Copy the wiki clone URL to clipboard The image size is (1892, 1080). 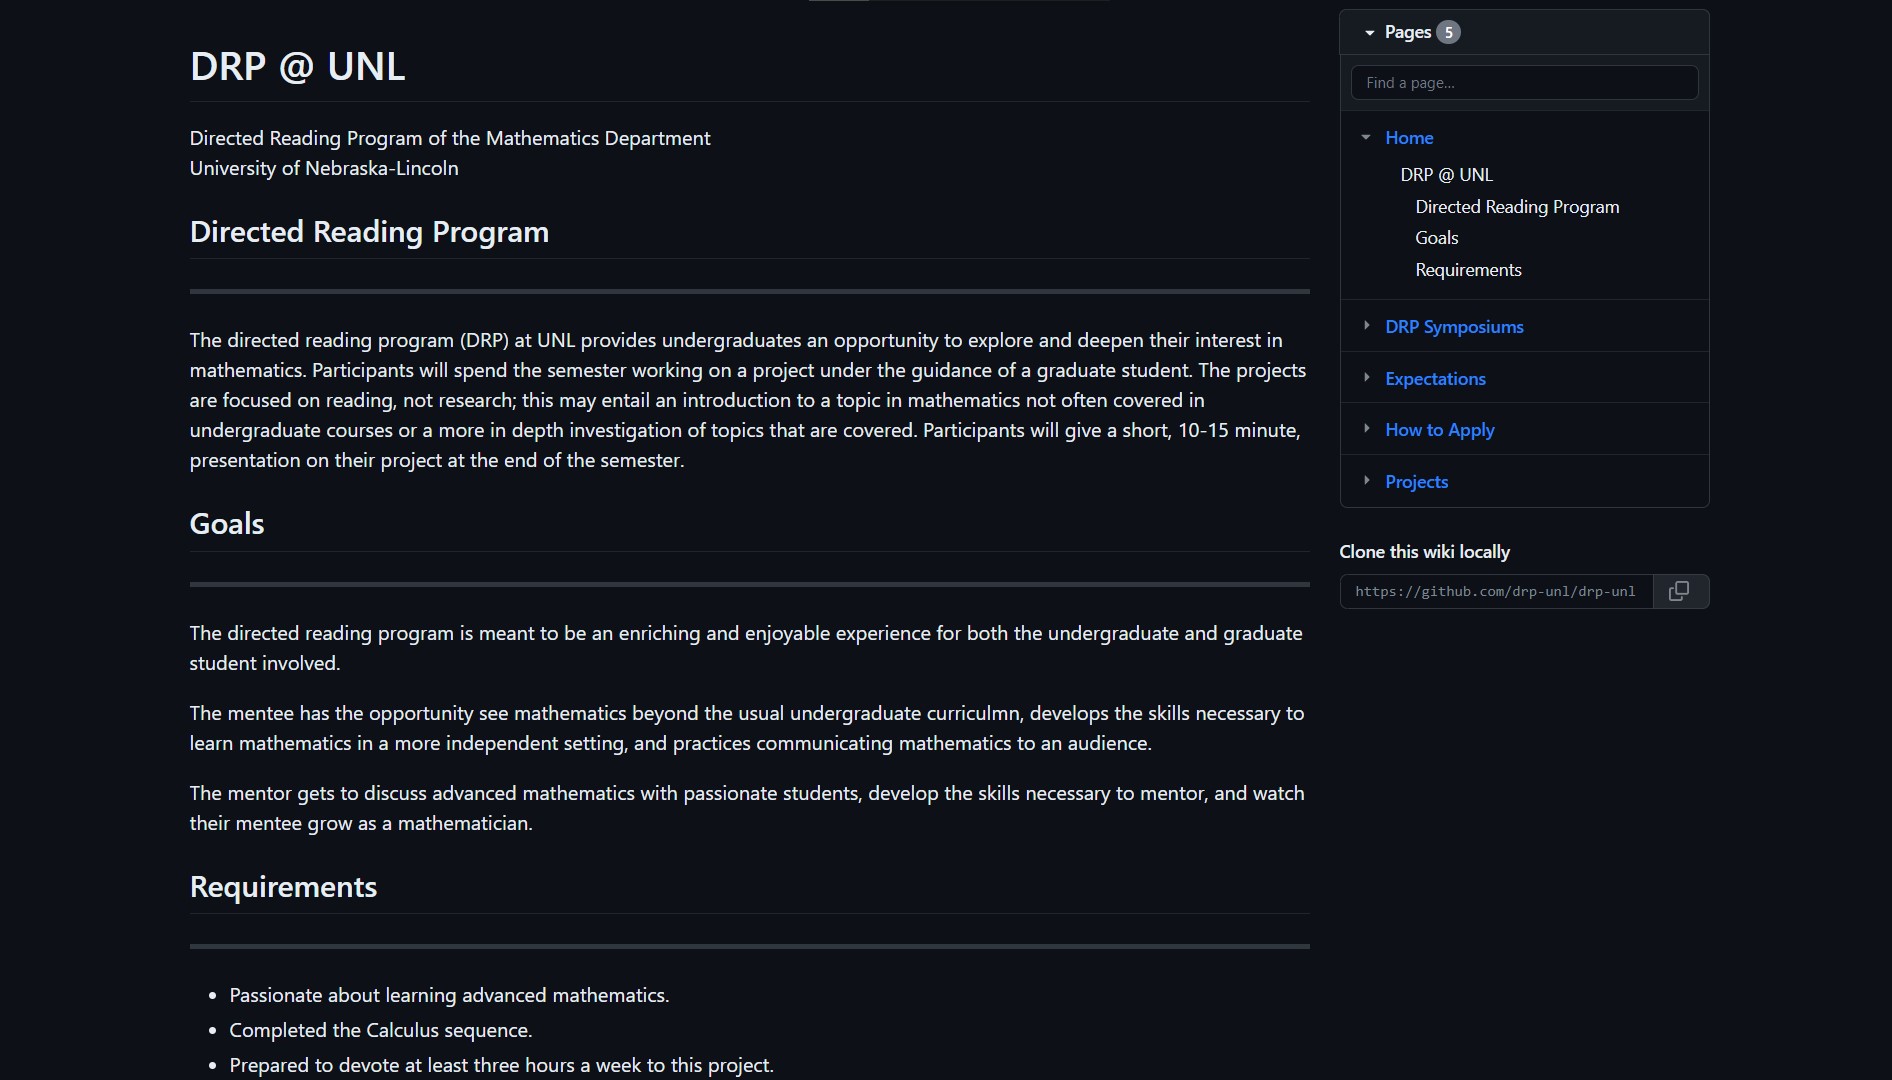coord(1679,591)
